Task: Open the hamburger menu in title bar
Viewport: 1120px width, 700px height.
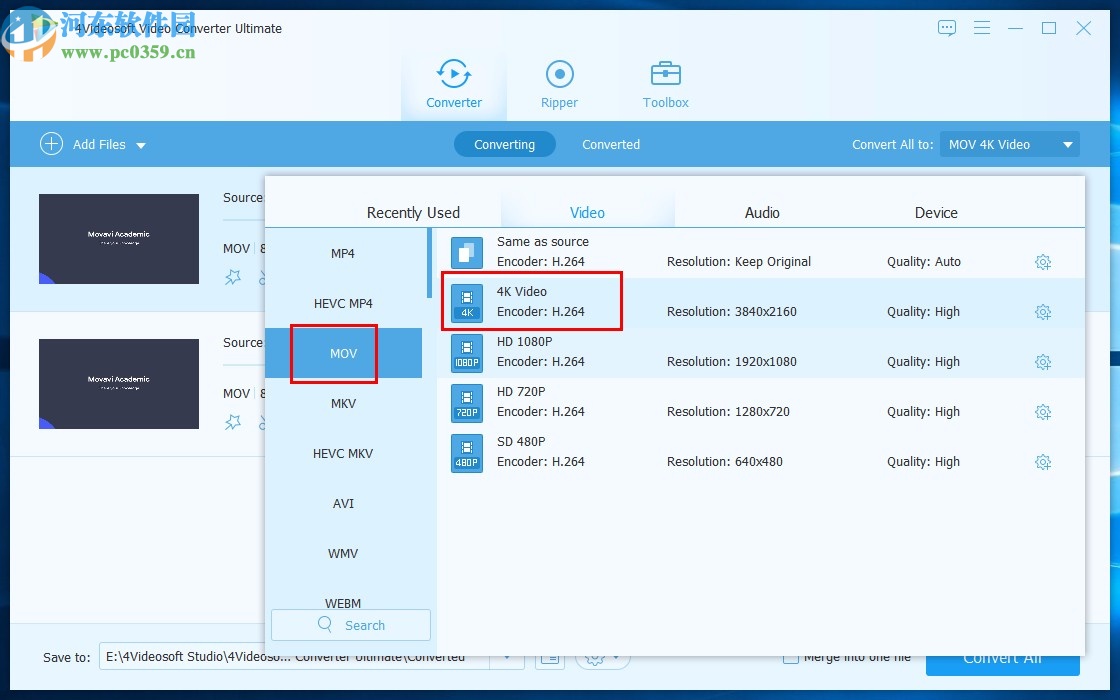Action: [x=982, y=28]
